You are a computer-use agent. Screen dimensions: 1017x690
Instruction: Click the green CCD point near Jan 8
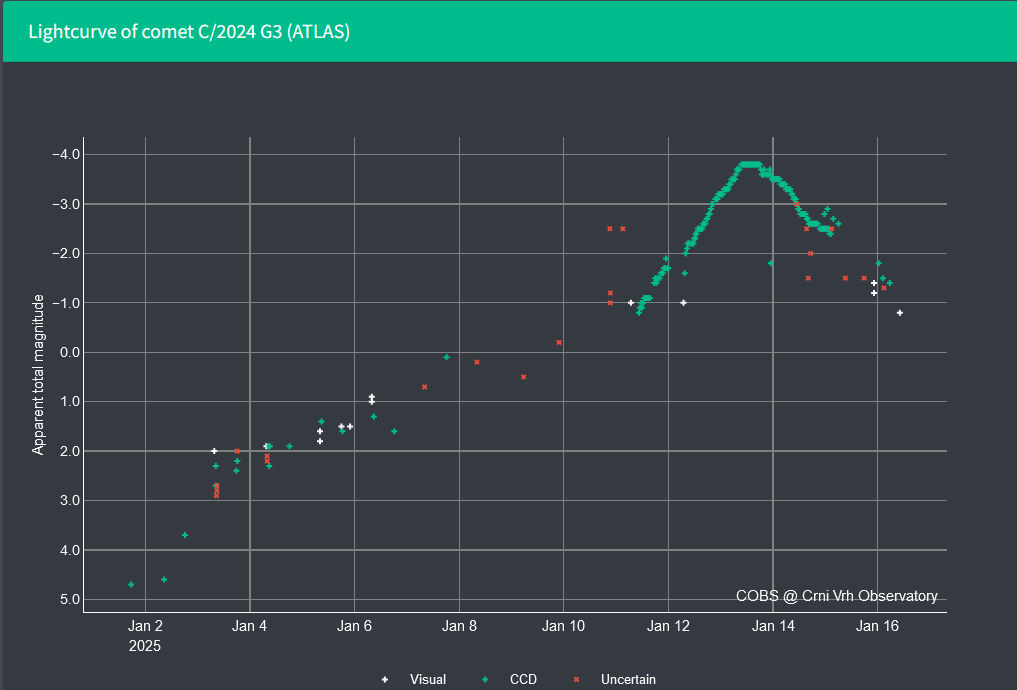[x=446, y=357]
